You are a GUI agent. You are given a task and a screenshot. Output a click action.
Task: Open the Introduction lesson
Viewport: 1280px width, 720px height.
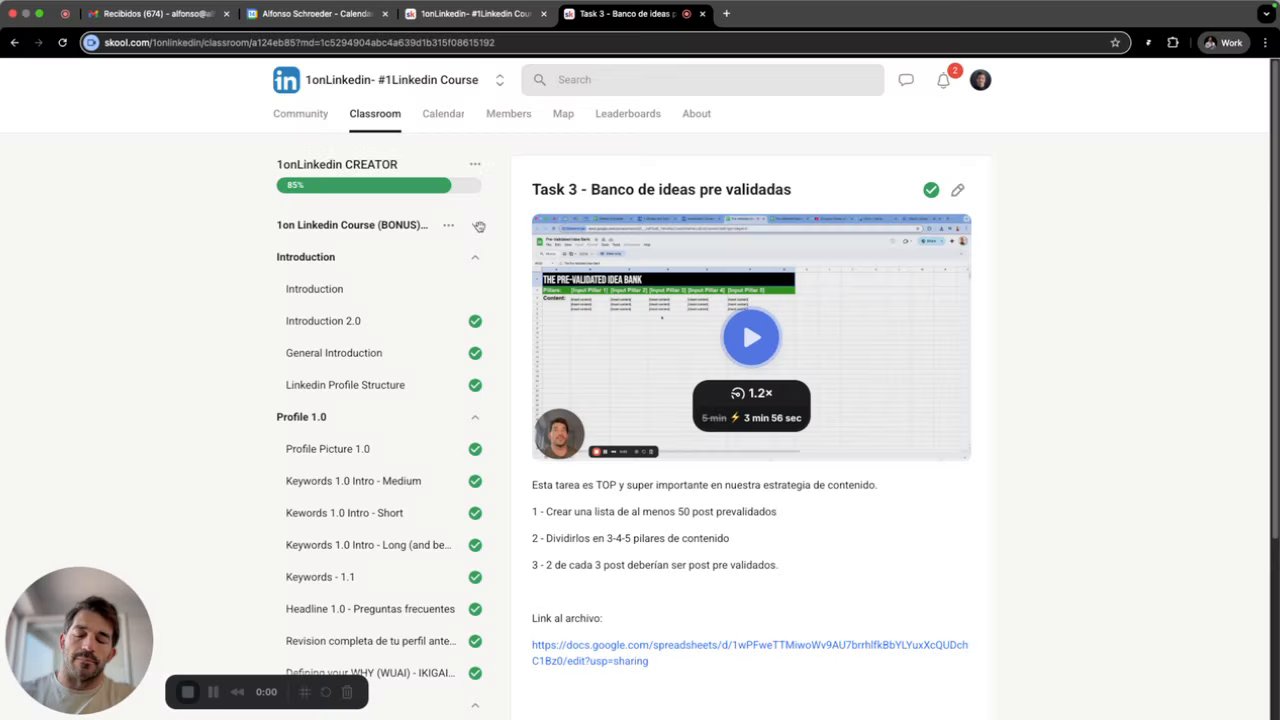[314, 289]
